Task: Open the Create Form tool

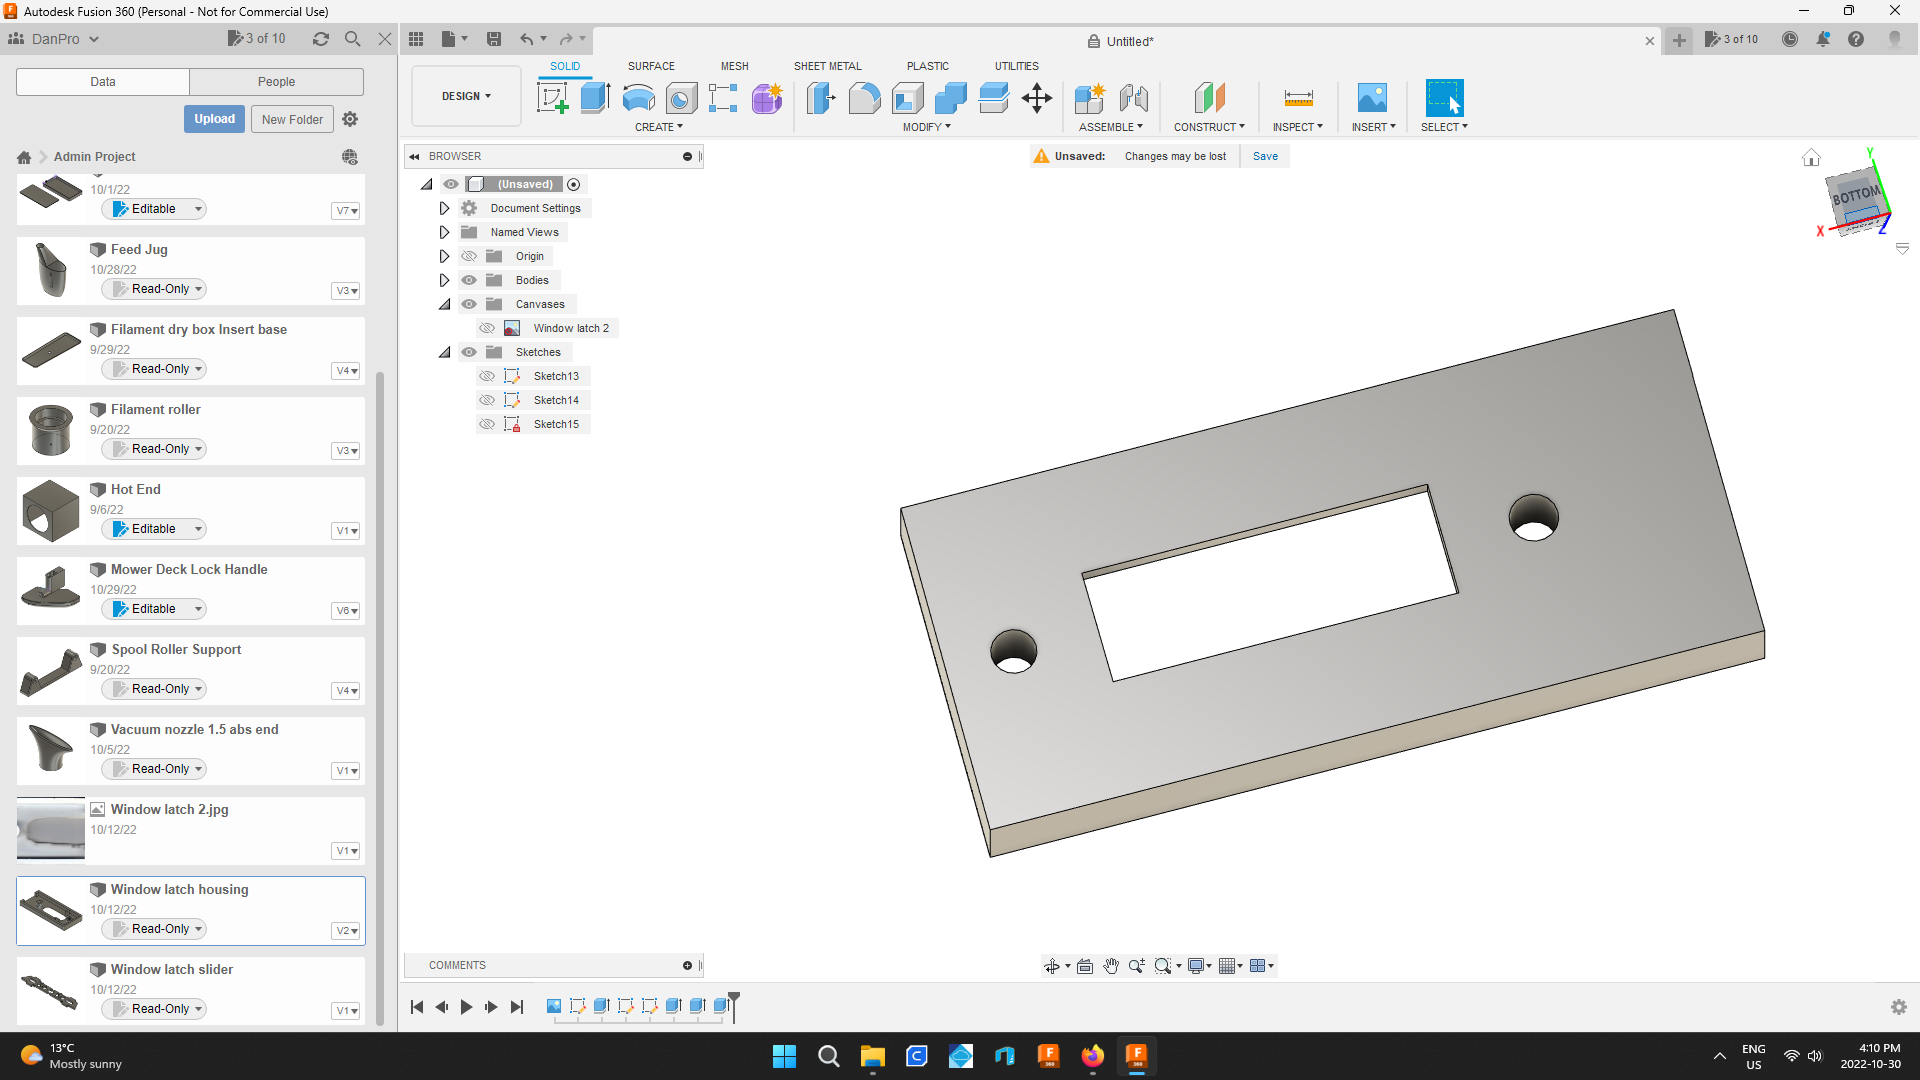Action: coord(767,98)
